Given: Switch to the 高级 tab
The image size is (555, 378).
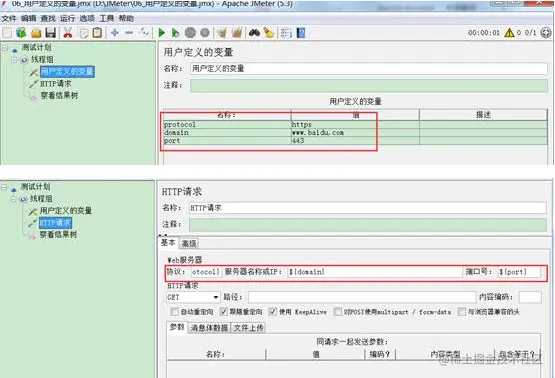Looking at the screenshot, I should coord(189,244).
